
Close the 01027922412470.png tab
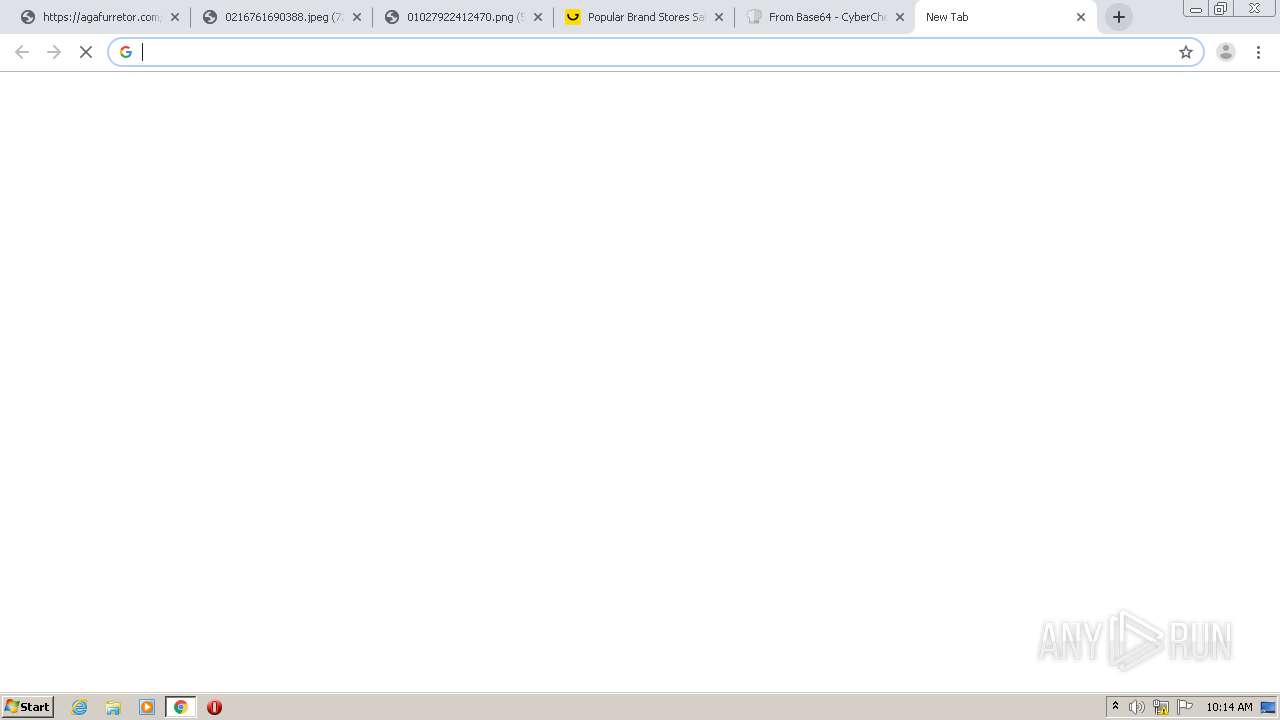(538, 17)
